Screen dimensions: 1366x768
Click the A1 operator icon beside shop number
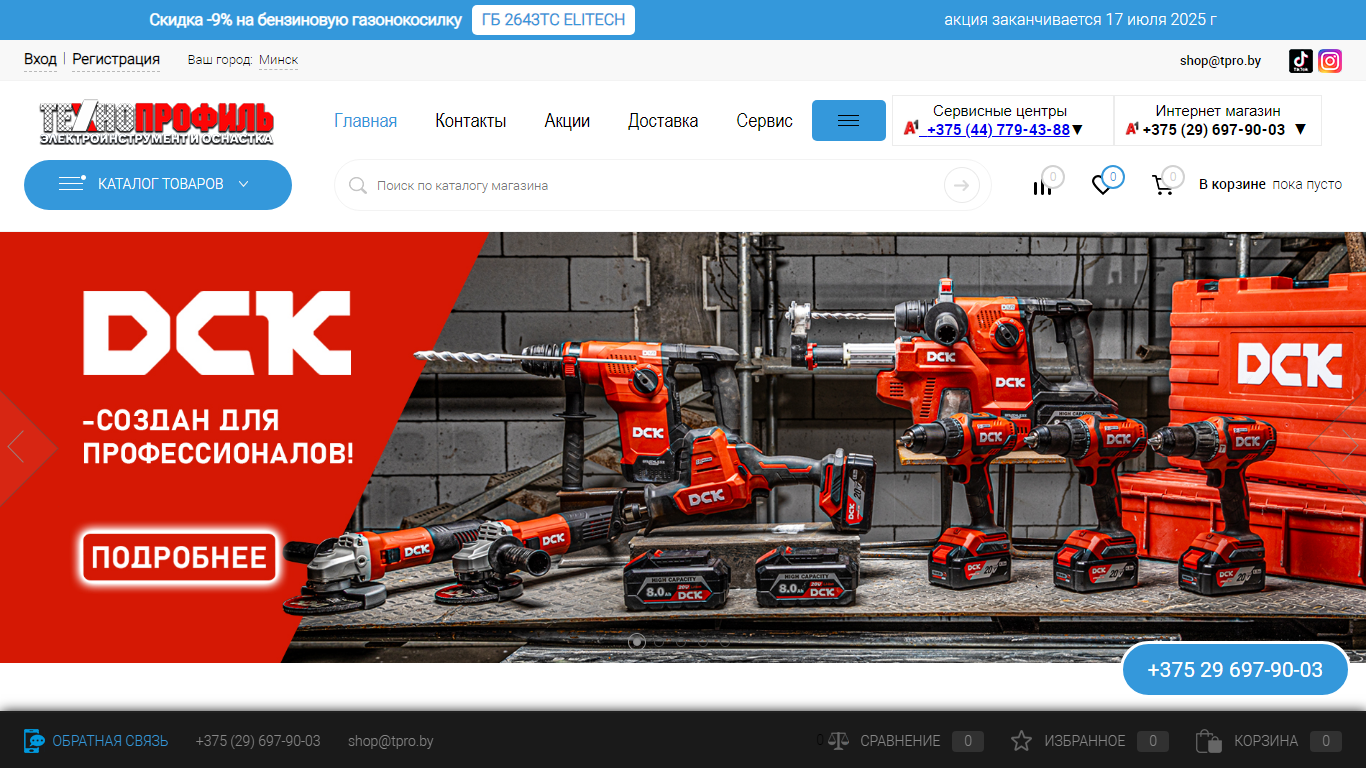[1132, 129]
